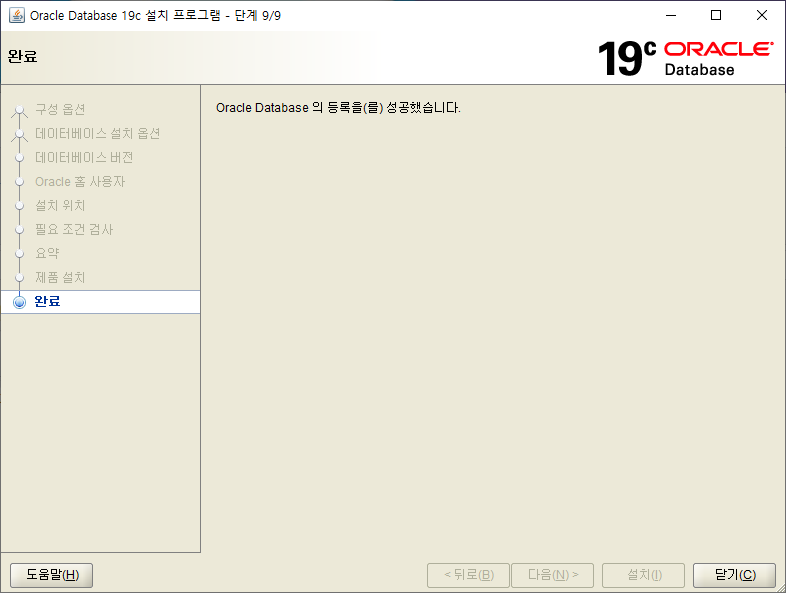Select the 구성 옵션 step

click(x=60, y=109)
